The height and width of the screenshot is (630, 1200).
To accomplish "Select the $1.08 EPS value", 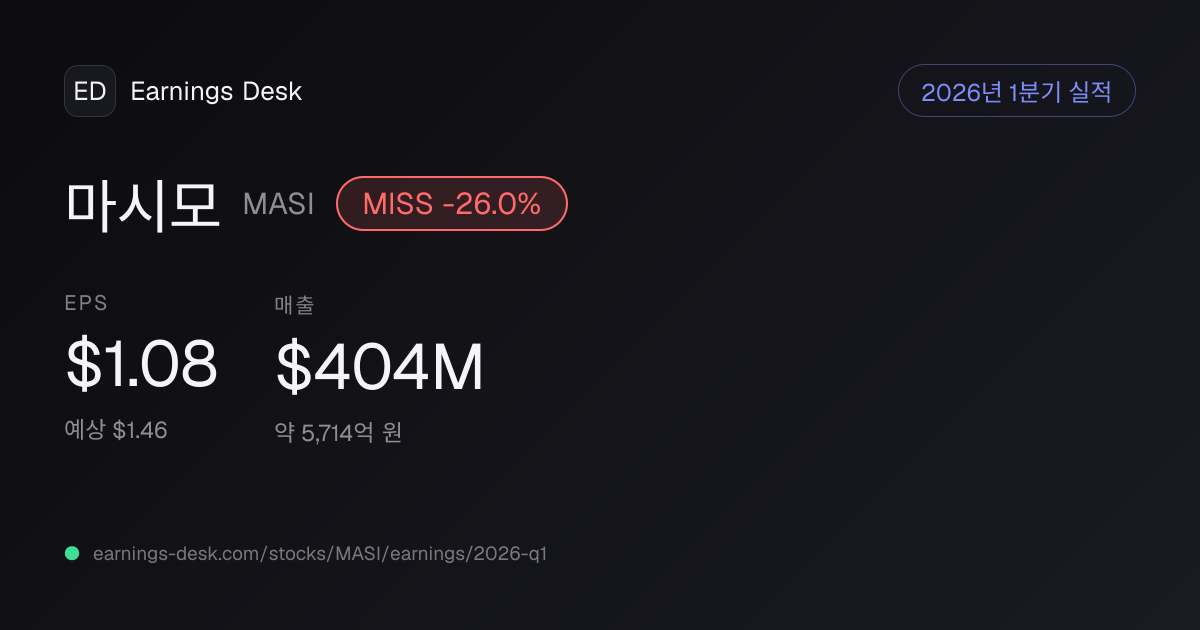I will click(141, 365).
